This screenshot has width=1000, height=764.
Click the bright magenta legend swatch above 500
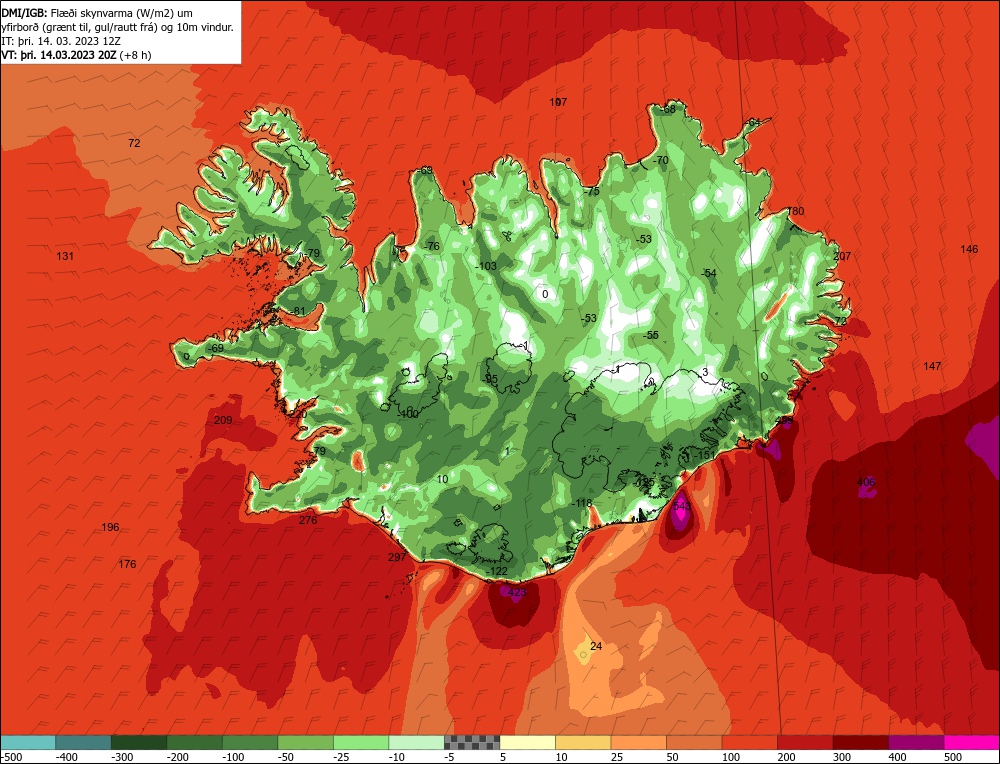click(972, 742)
